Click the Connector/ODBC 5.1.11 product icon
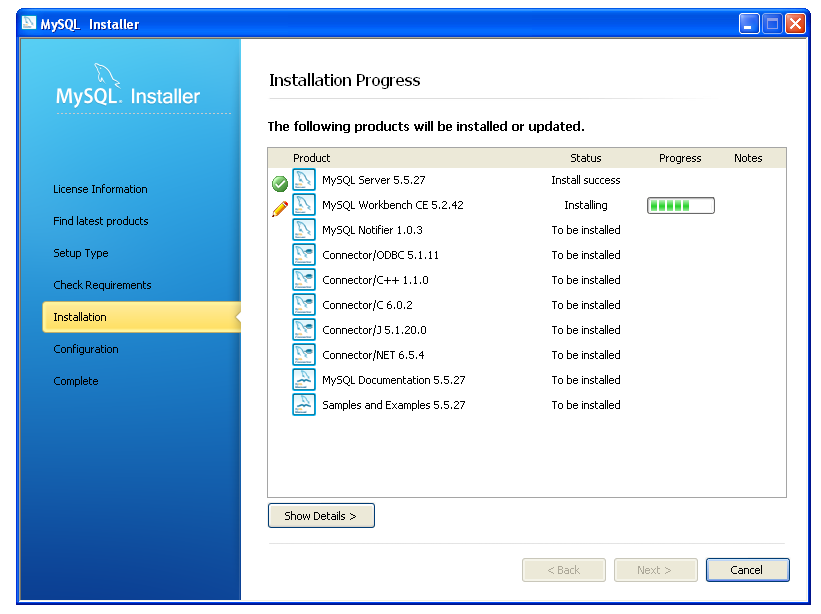 (304, 255)
